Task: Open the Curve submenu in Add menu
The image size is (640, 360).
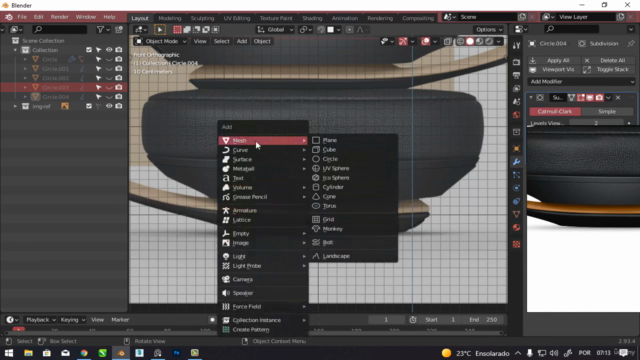Action: pyautogui.click(x=263, y=150)
